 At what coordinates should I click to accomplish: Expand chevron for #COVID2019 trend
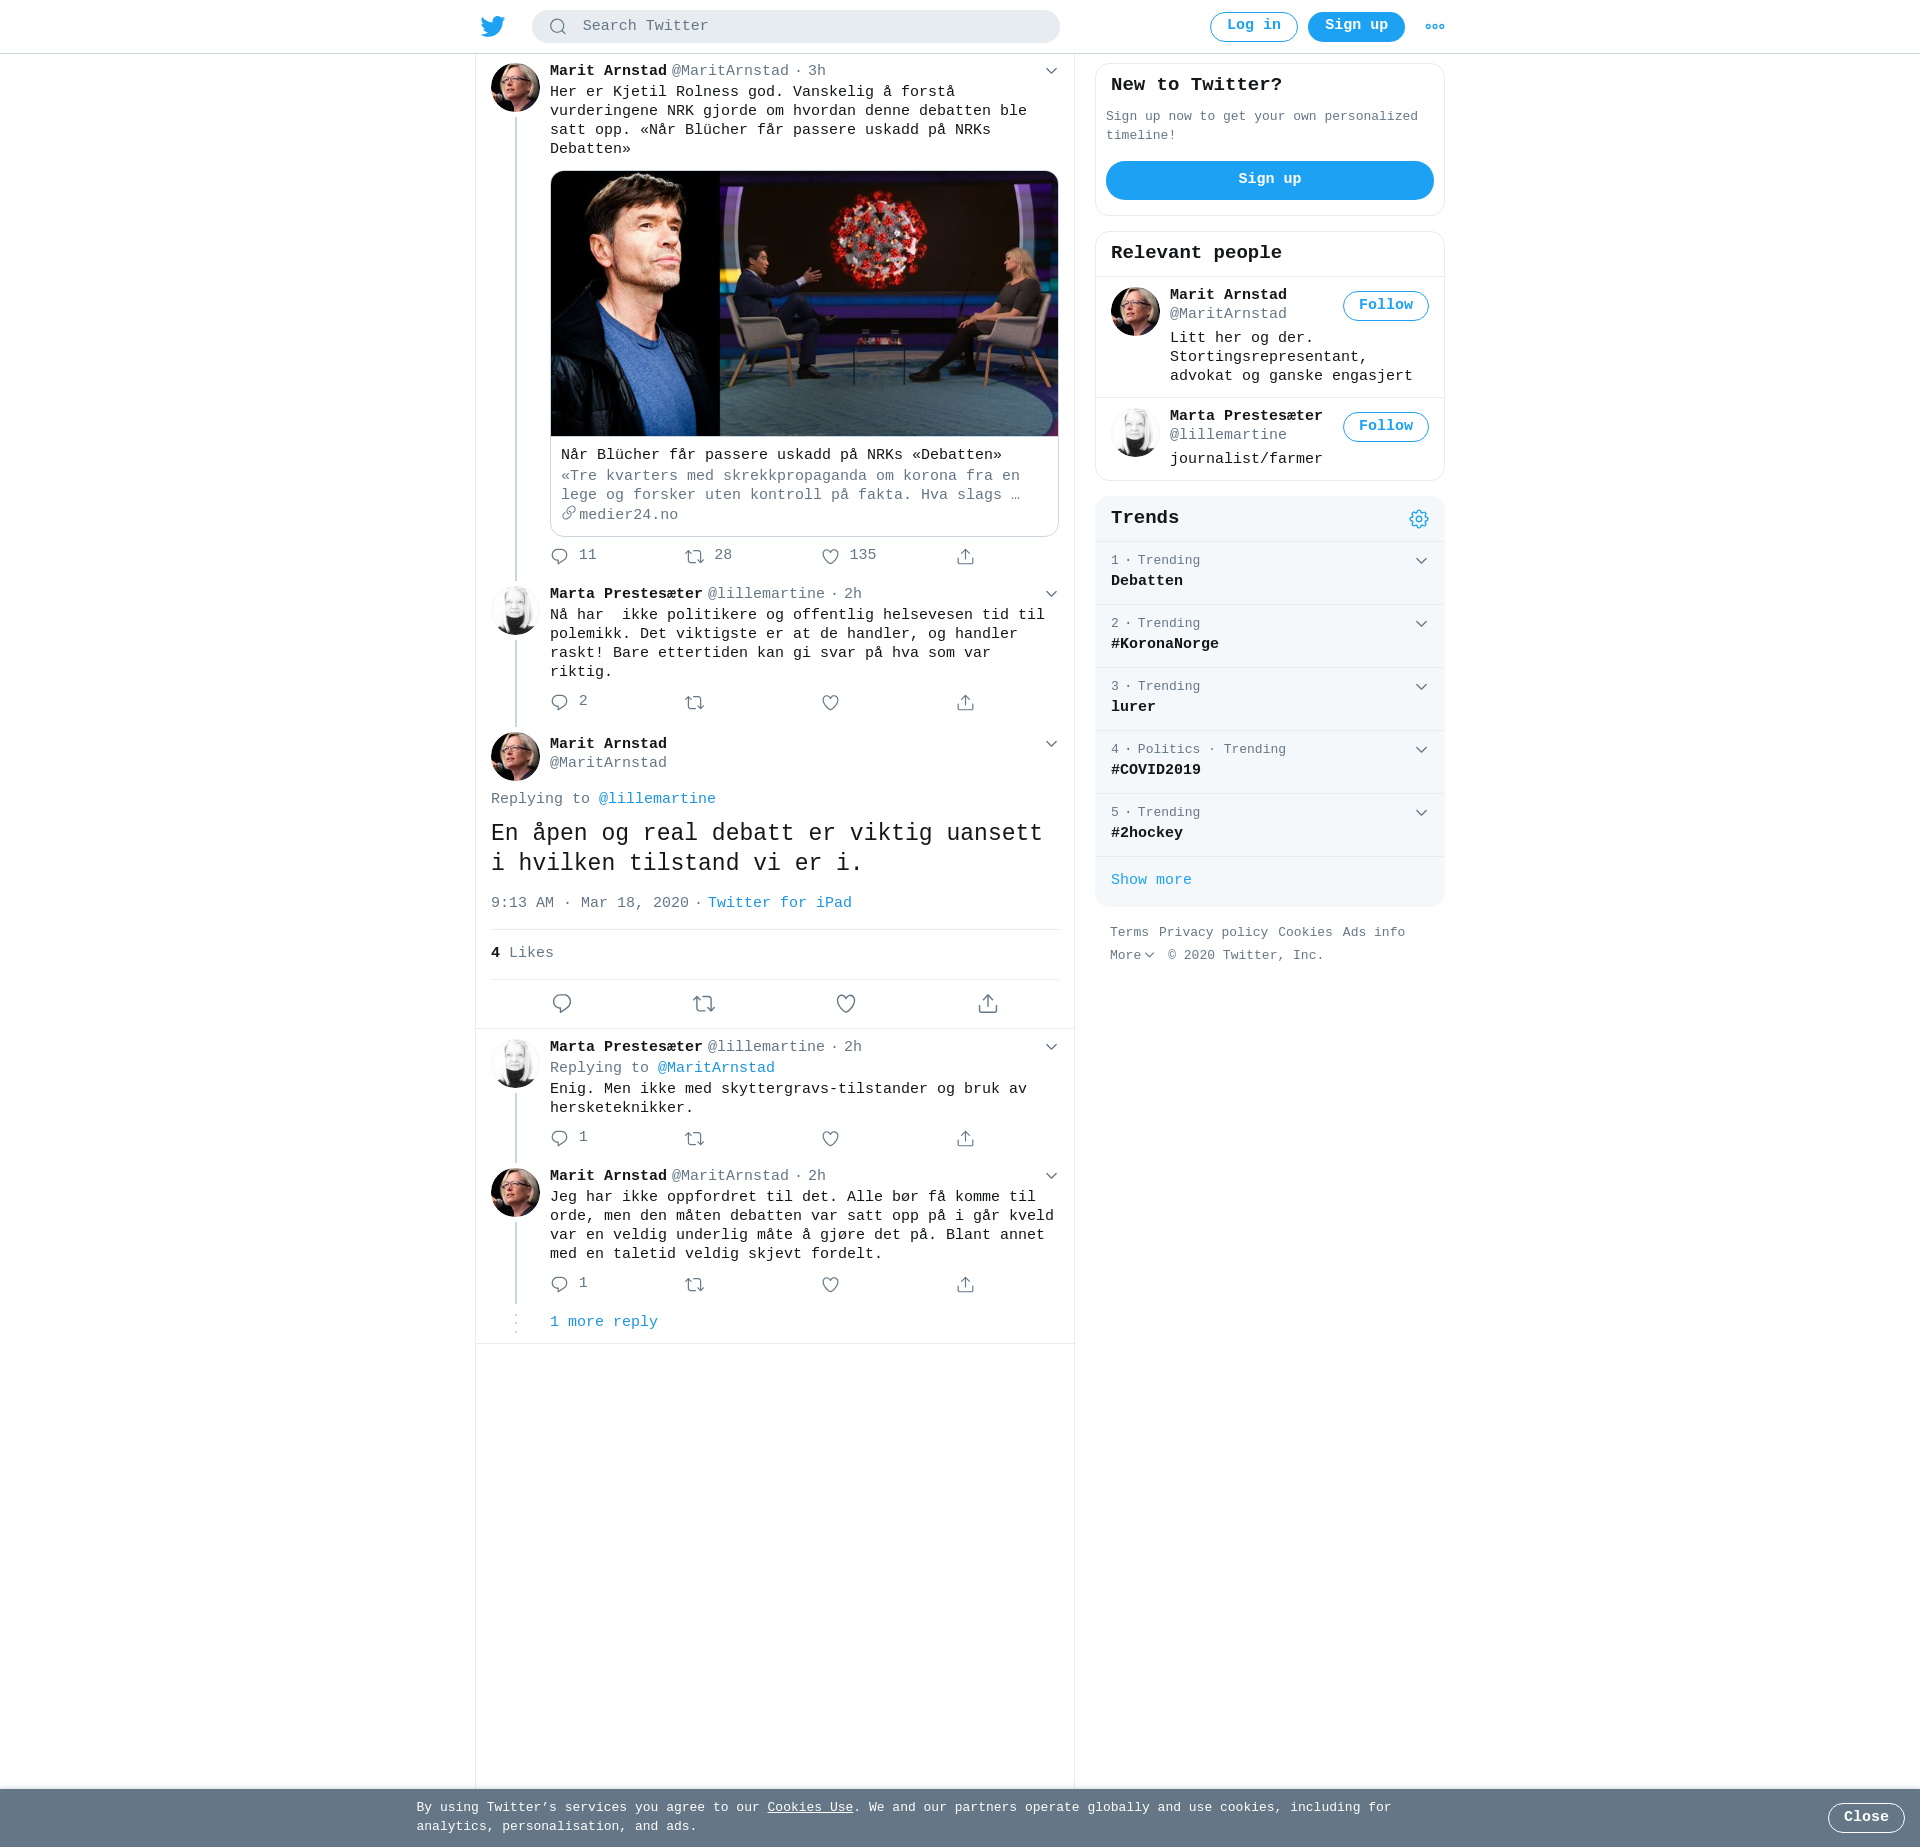(x=1421, y=750)
